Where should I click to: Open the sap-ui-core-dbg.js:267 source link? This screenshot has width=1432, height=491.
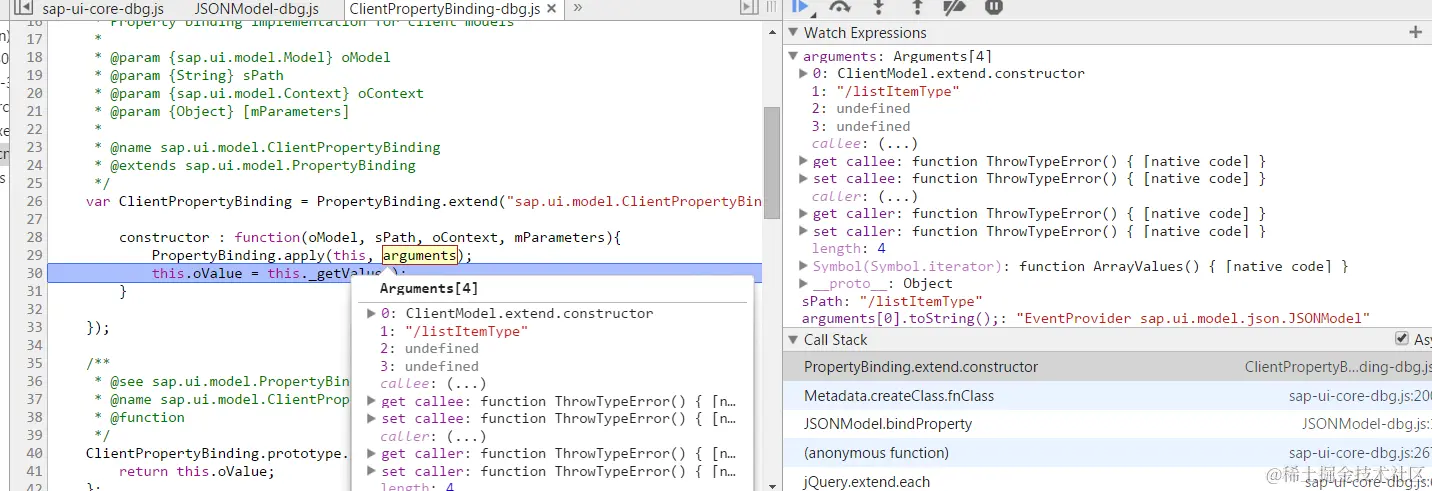[1360, 453]
